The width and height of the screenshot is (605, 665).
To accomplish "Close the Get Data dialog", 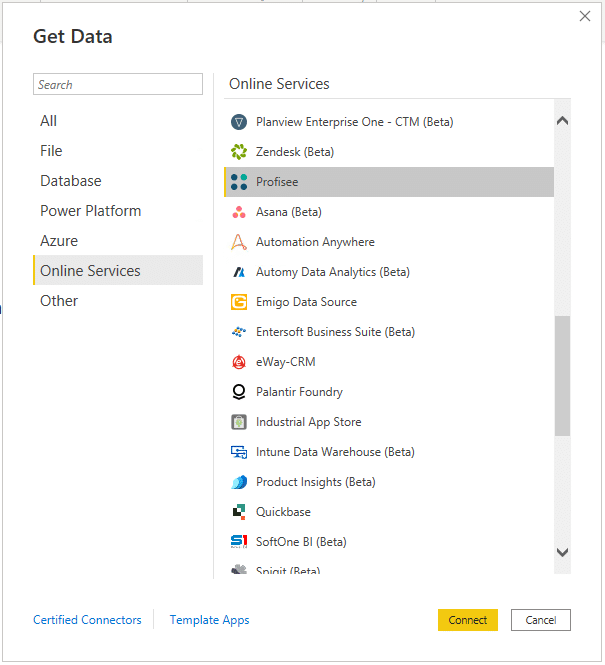I will click(x=585, y=16).
